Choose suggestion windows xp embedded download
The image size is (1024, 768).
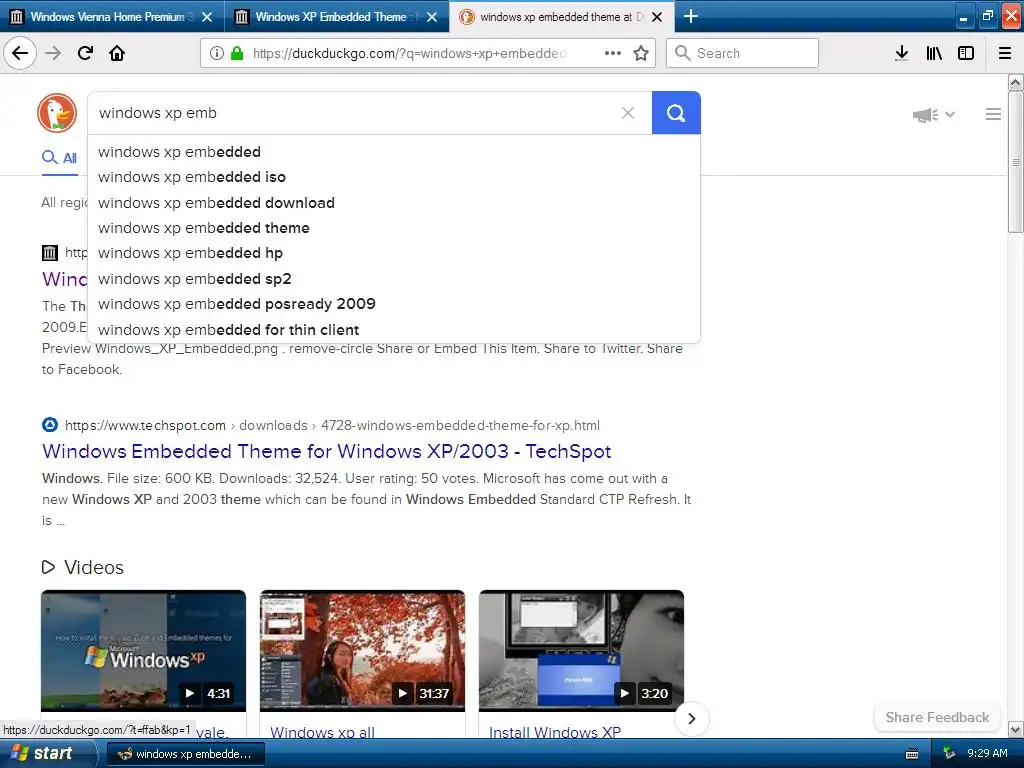coord(394,202)
